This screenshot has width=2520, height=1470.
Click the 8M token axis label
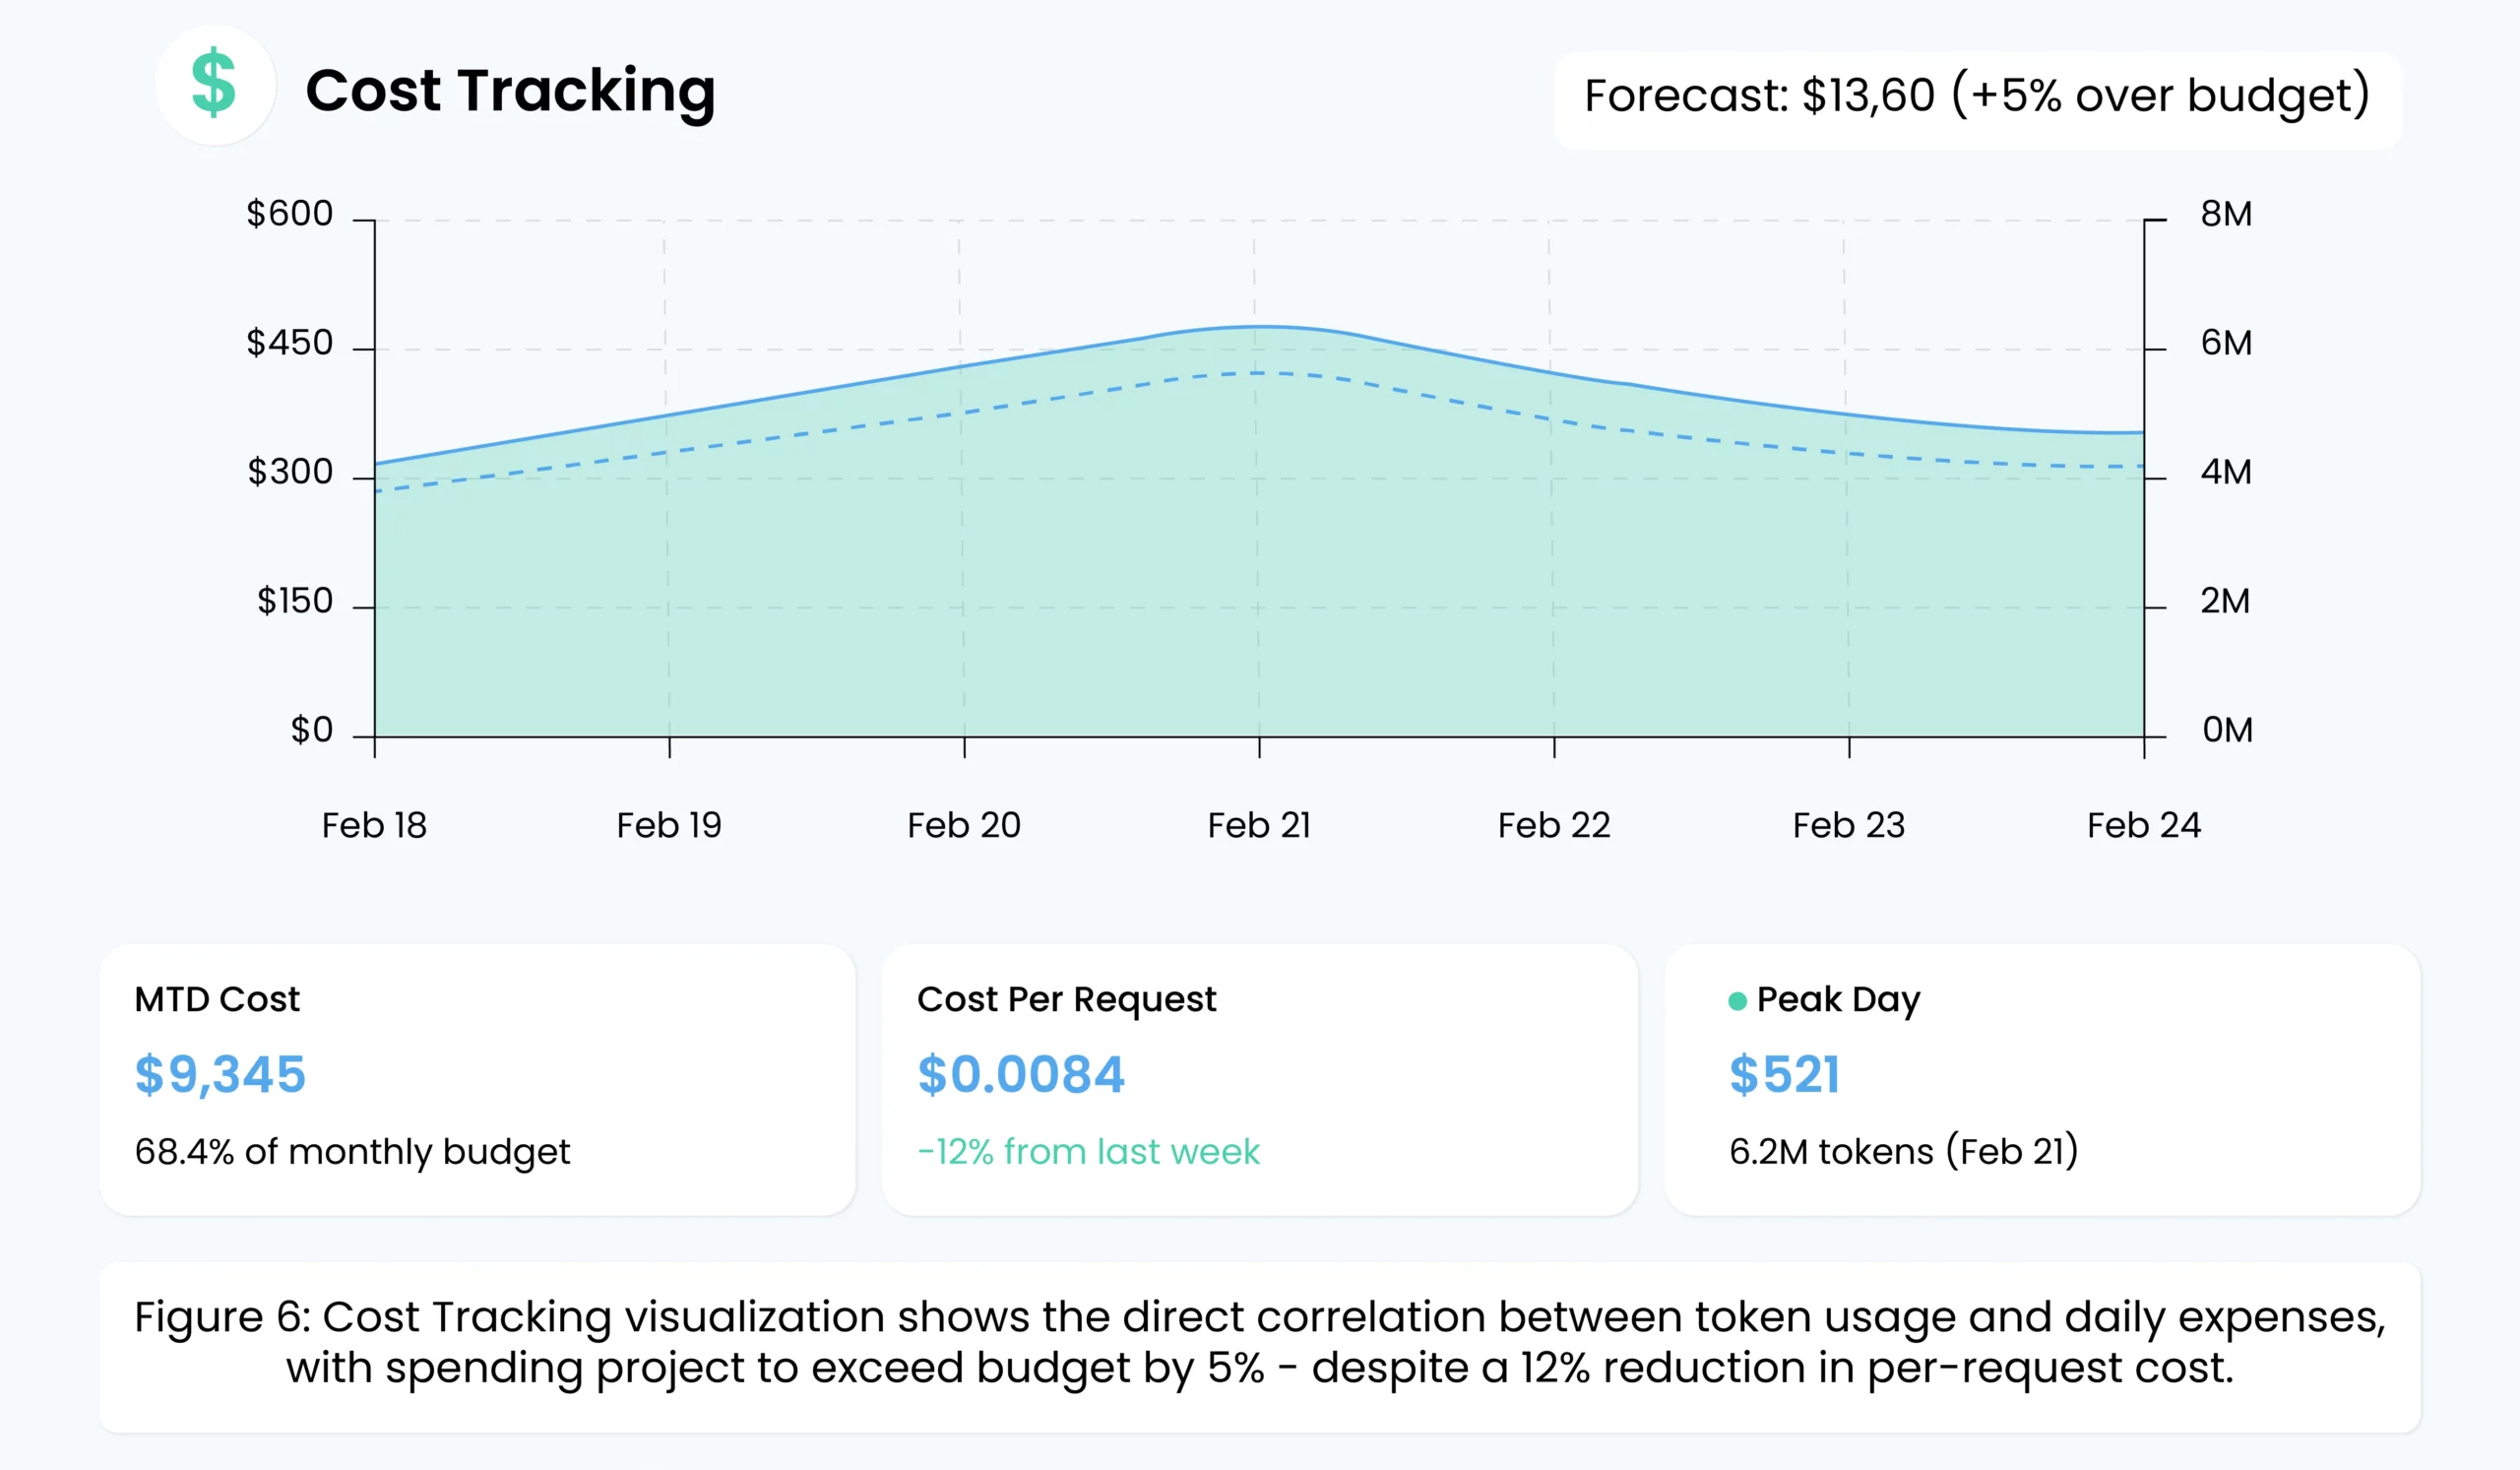pos(2226,214)
